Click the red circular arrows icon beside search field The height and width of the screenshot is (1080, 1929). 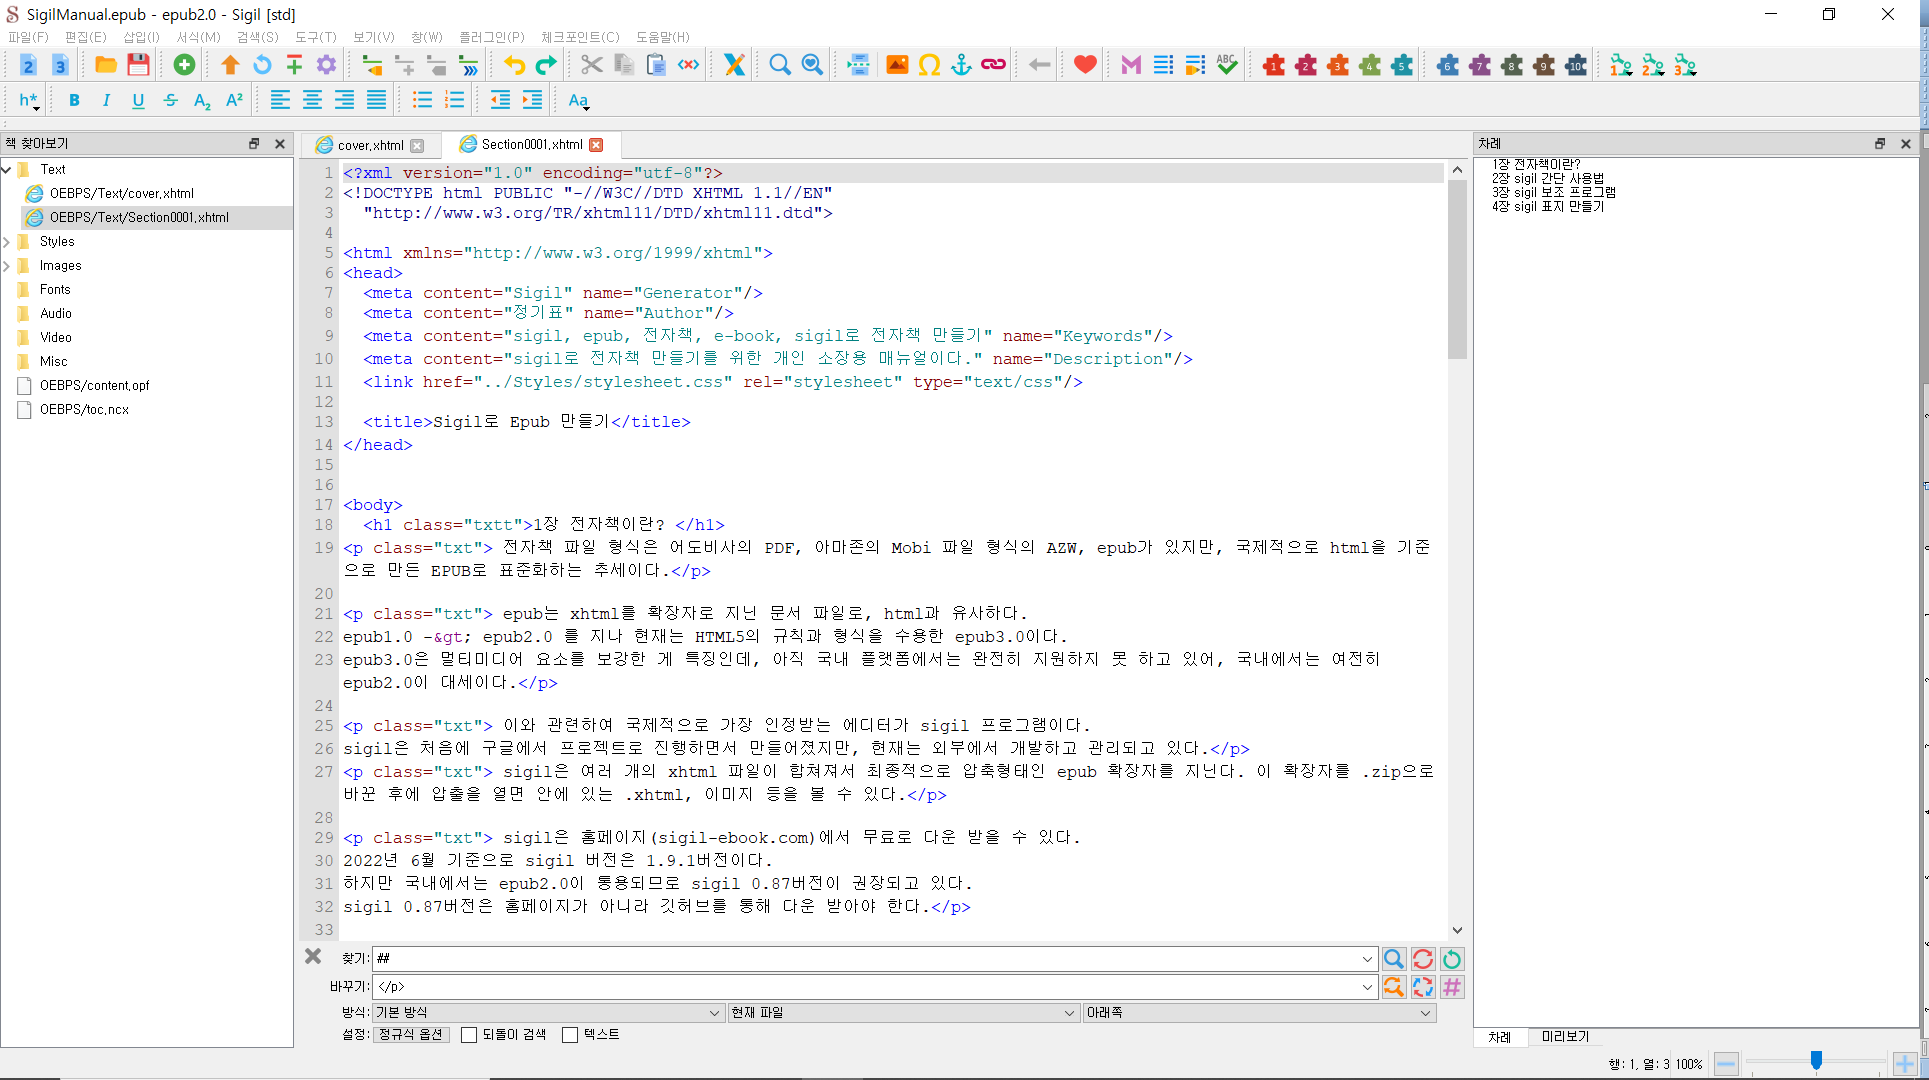(1422, 959)
